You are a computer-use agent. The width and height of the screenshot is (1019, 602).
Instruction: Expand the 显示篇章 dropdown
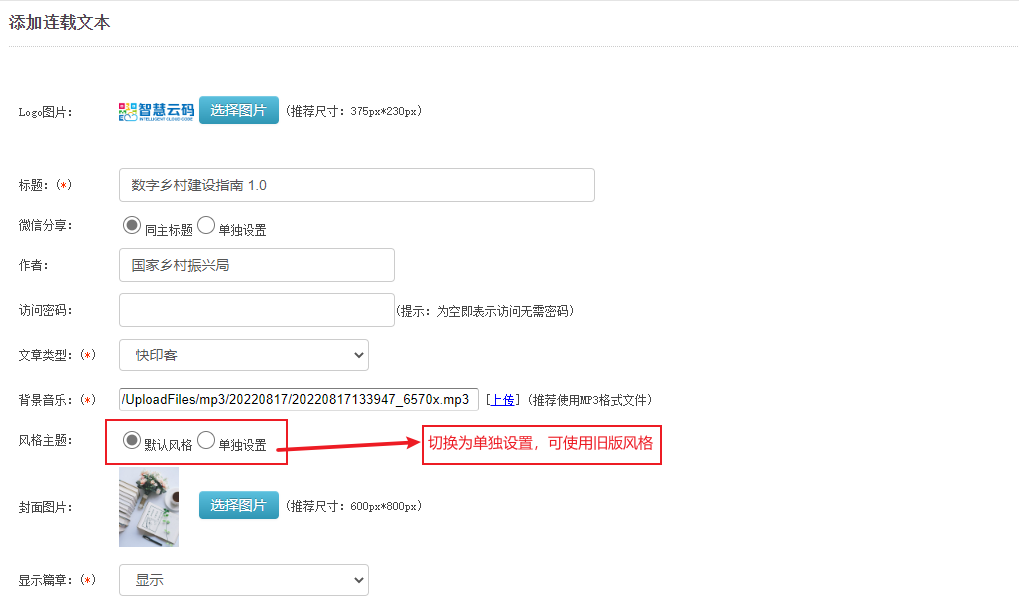click(243, 580)
